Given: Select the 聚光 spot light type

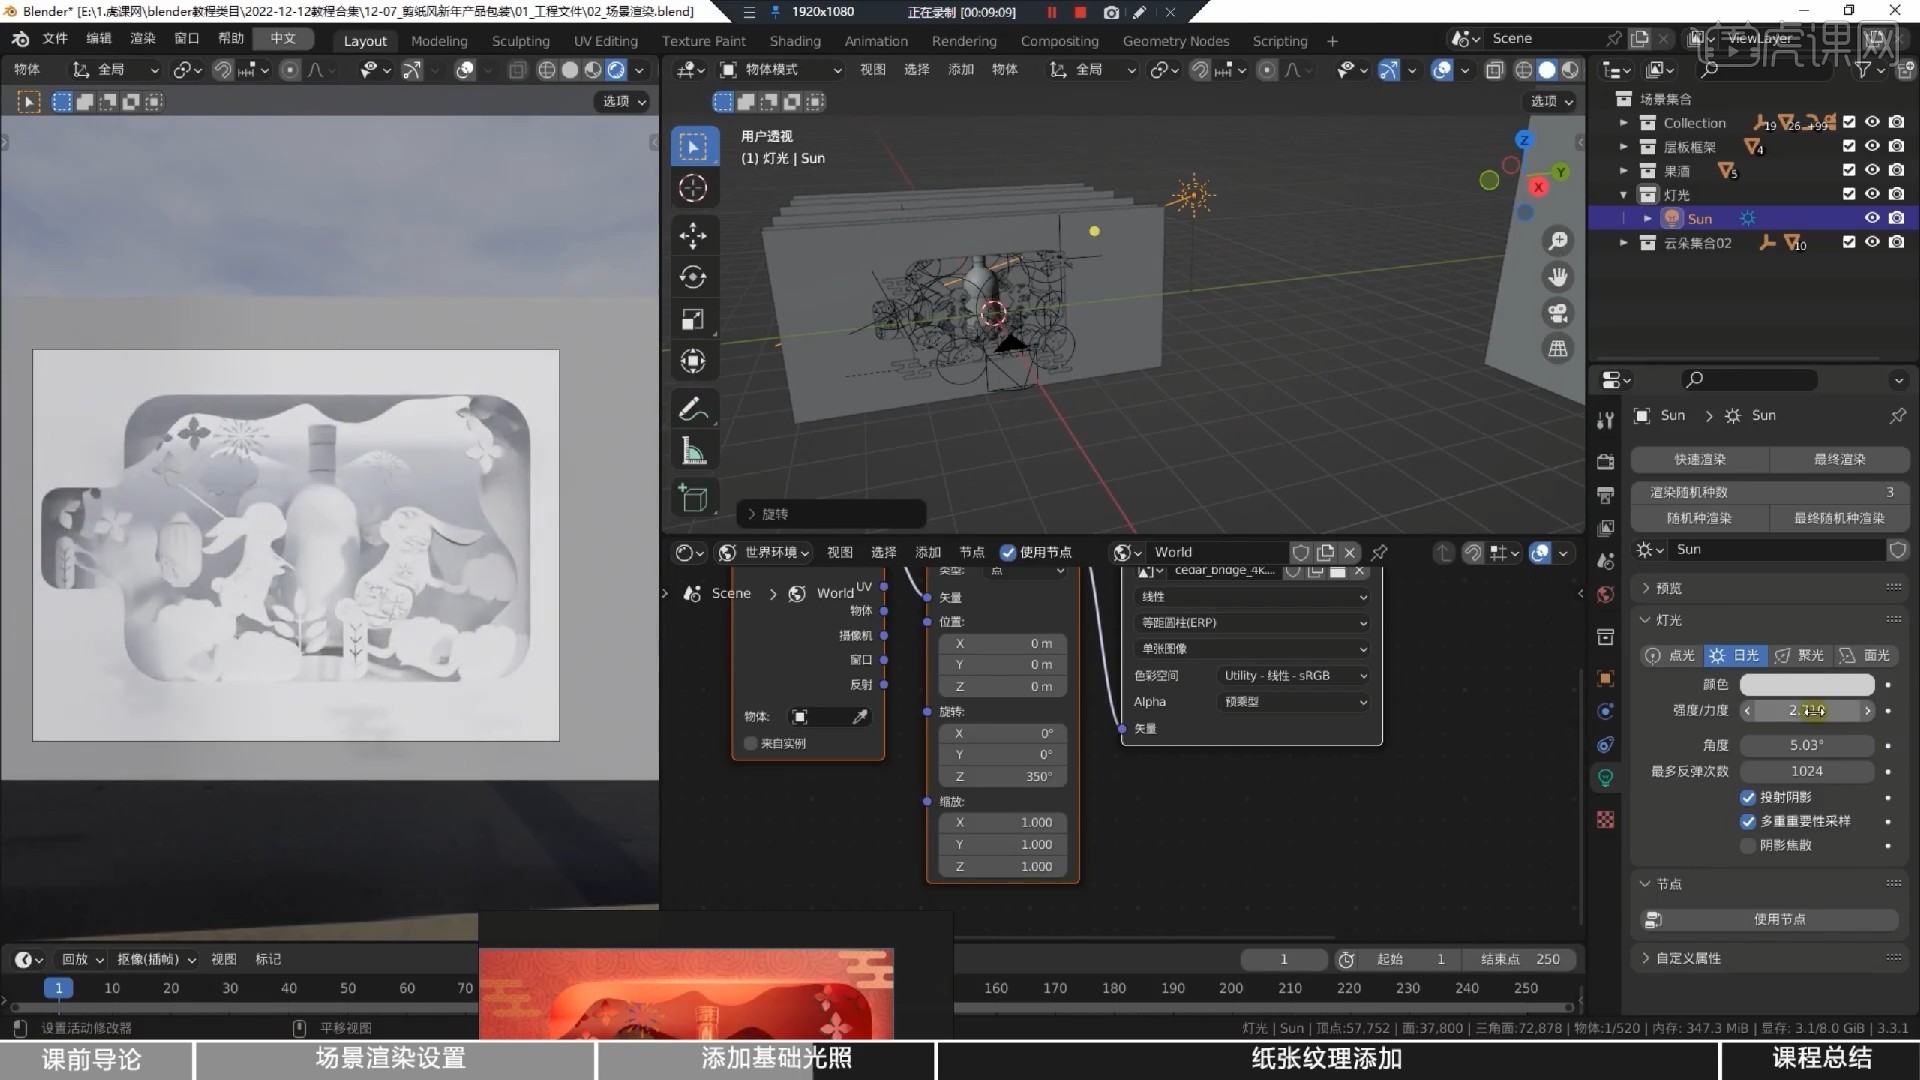Looking at the screenshot, I should [x=1800, y=656].
